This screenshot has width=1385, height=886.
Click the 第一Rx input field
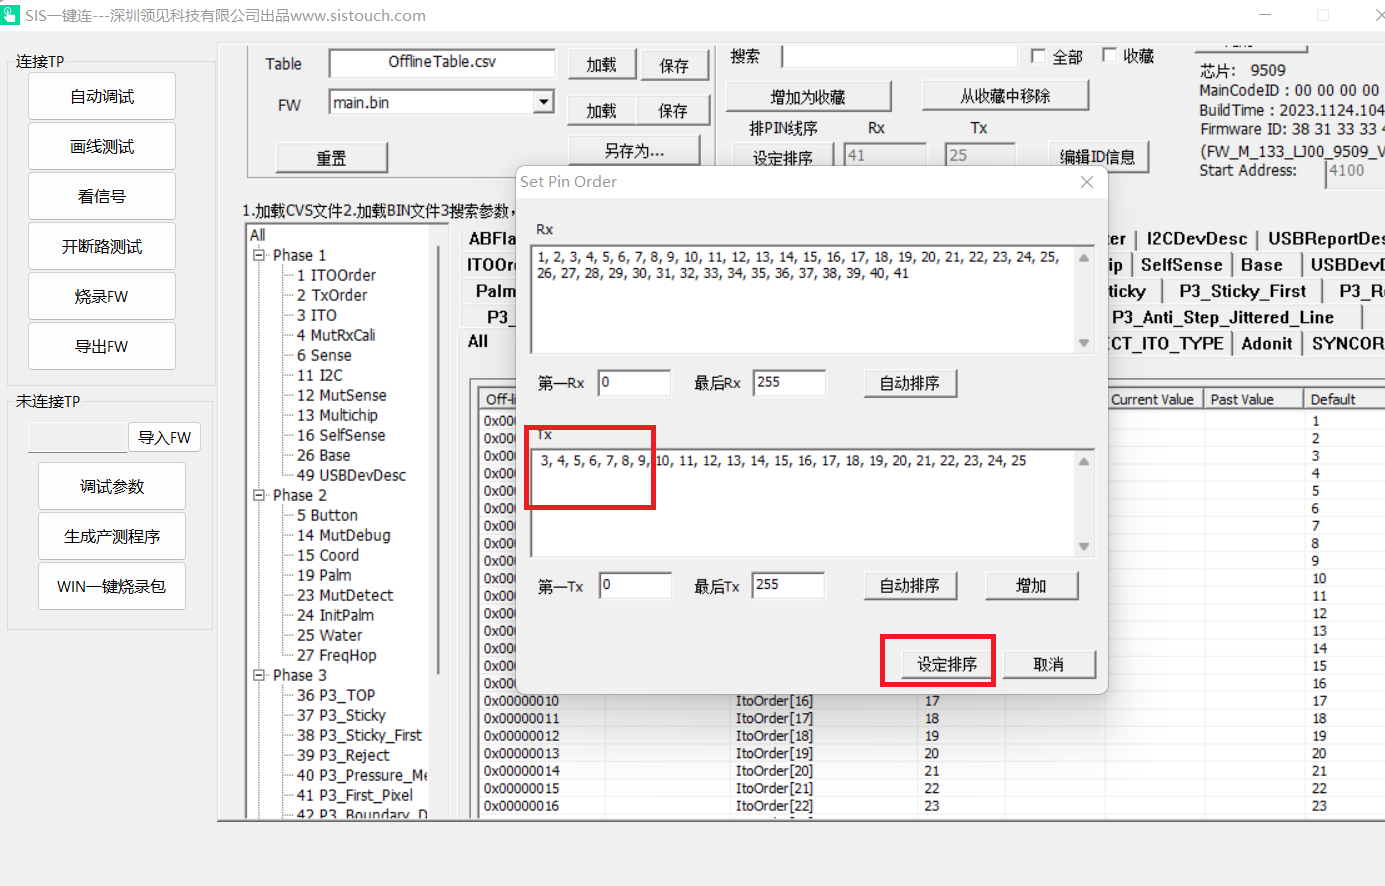pos(634,383)
